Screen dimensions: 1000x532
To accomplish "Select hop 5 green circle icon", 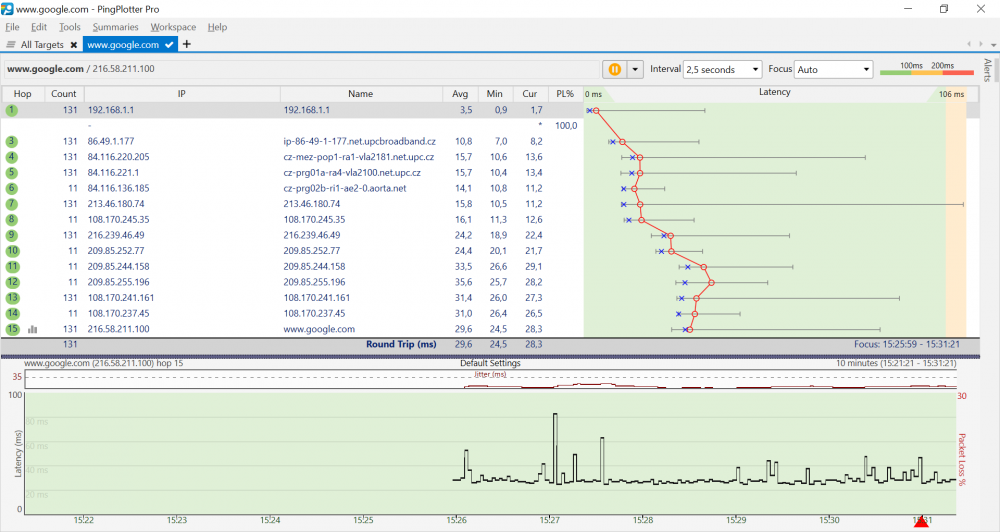I will tap(11, 172).
